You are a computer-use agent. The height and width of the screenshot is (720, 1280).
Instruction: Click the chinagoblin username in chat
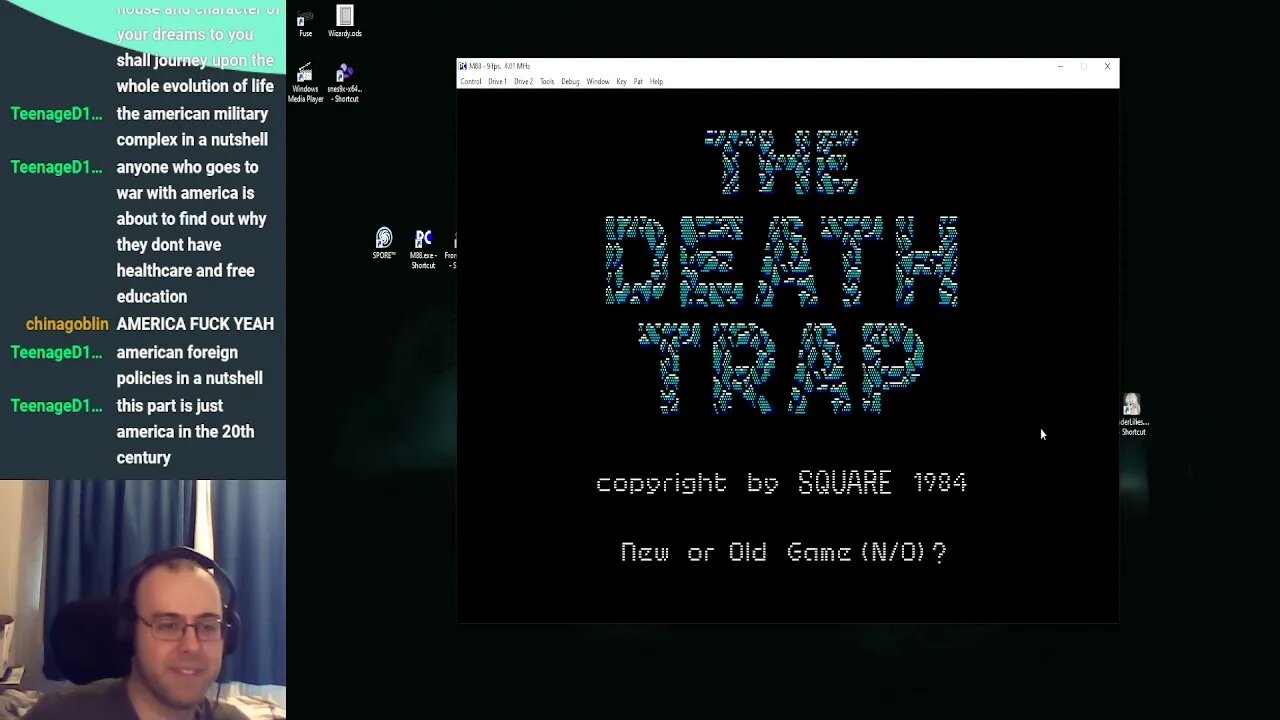[67, 324]
